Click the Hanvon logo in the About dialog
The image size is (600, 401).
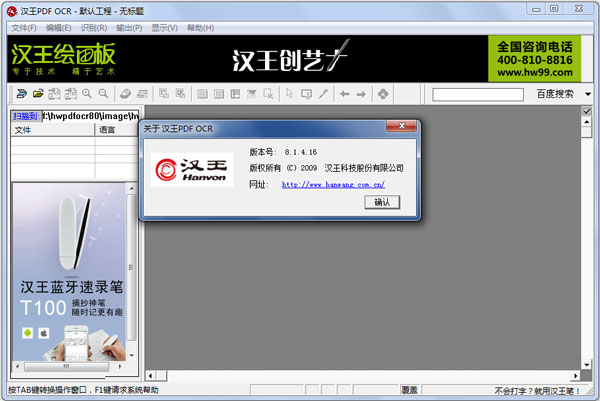192,170
